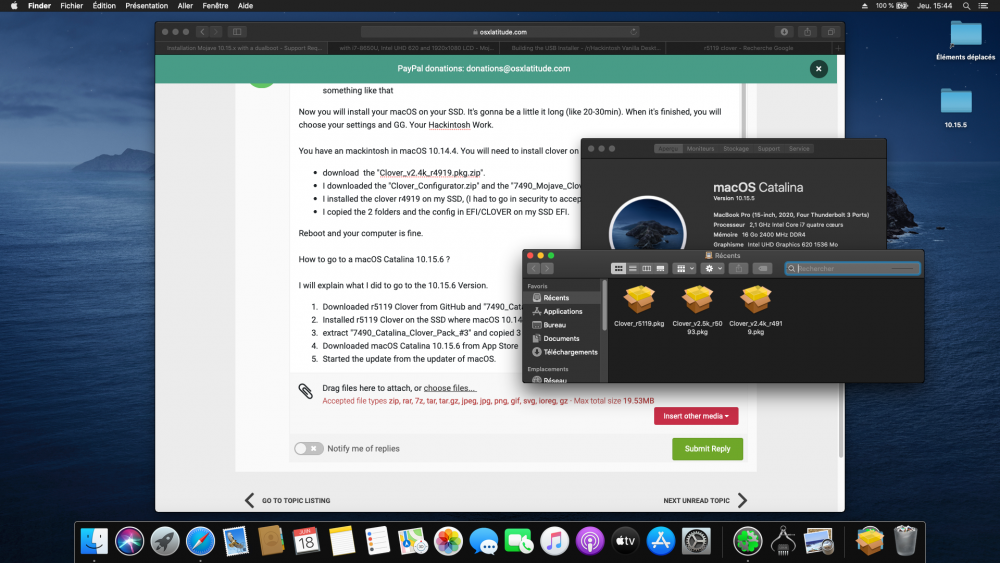Open Messages from the Dock

pyautogui.click(x=483, y=541)
